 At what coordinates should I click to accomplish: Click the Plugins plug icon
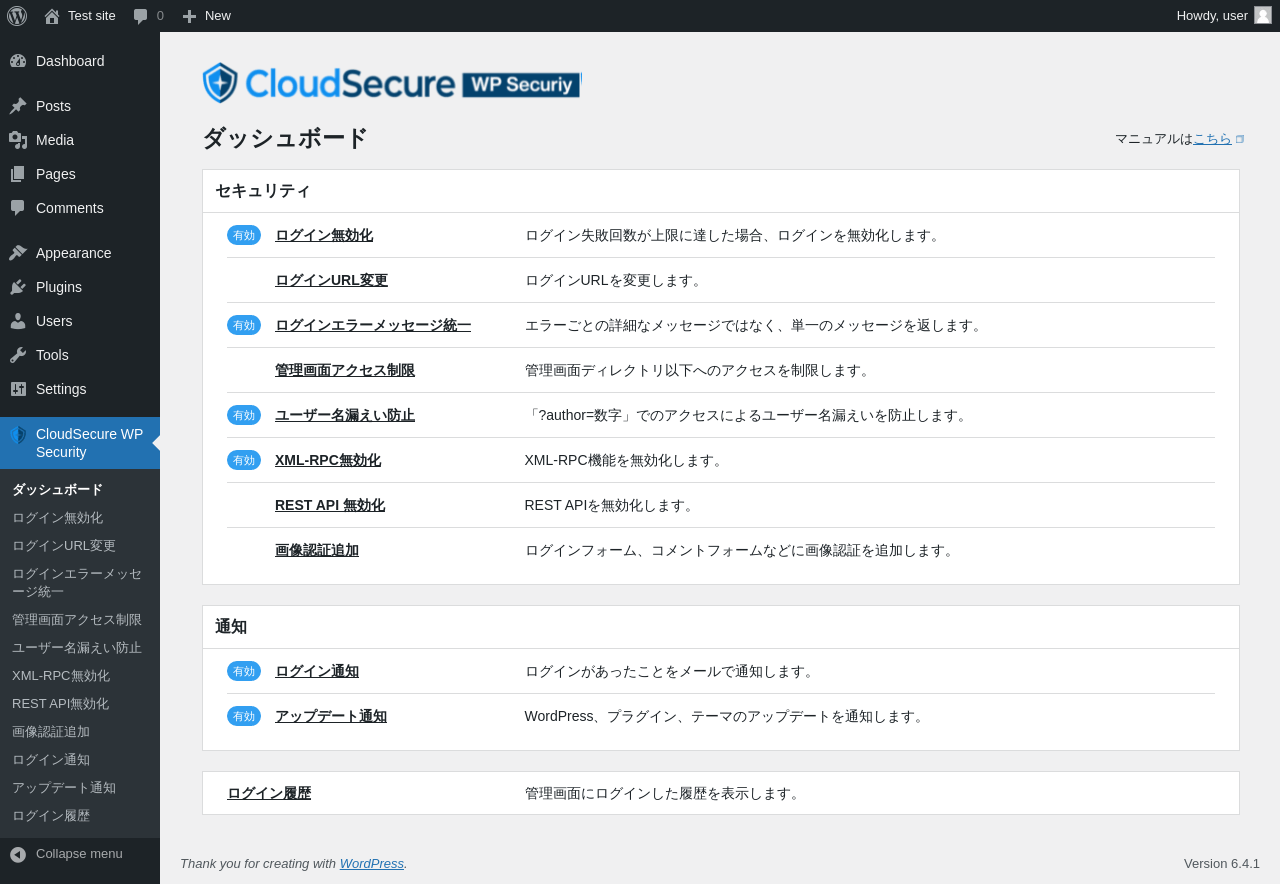click(x=18, y=287)
